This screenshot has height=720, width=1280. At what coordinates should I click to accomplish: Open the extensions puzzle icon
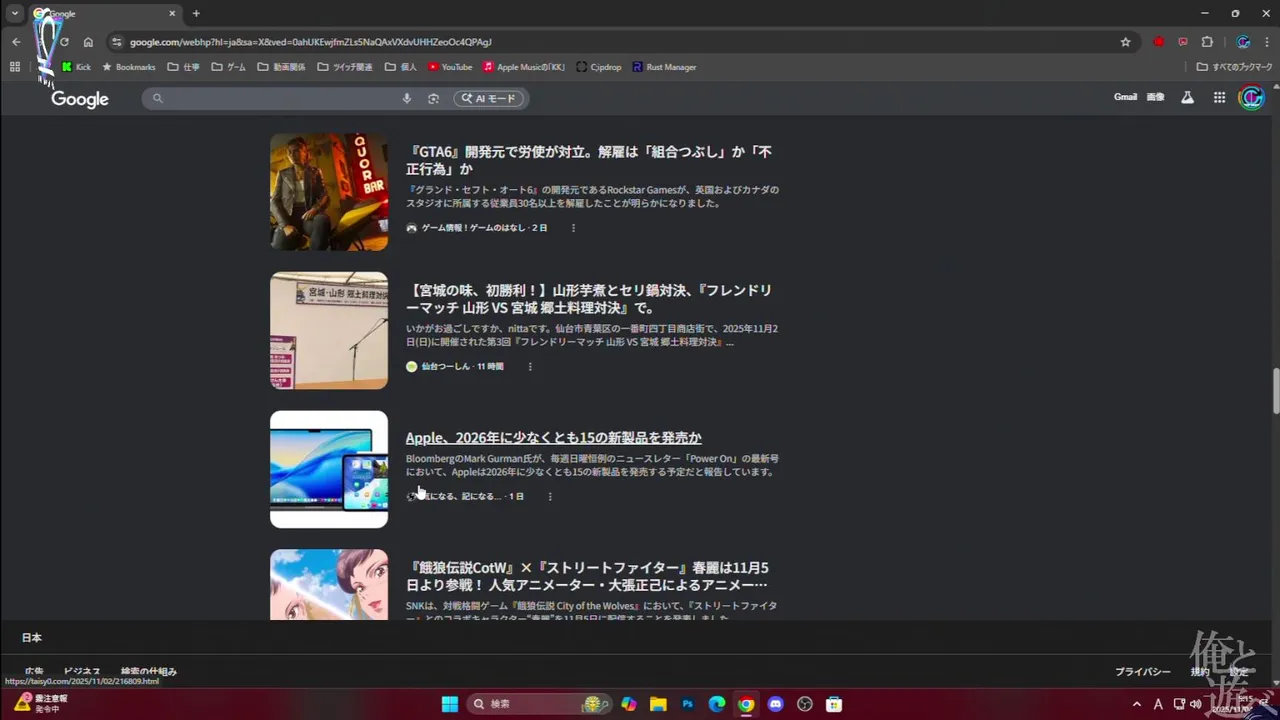click(1207, 42)
